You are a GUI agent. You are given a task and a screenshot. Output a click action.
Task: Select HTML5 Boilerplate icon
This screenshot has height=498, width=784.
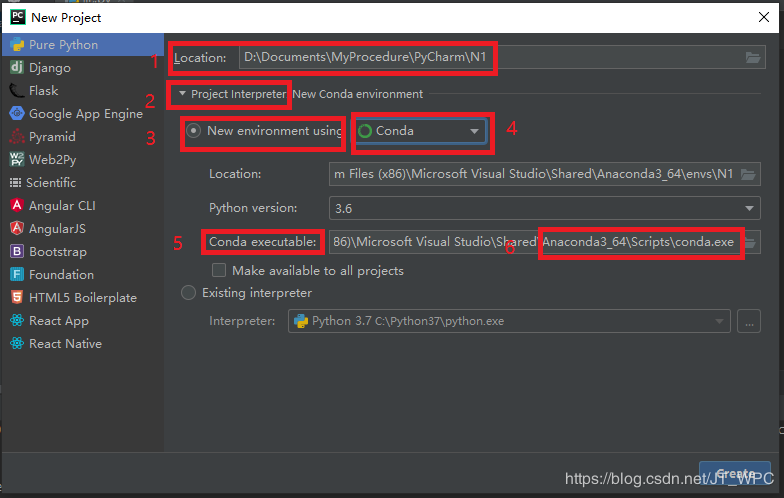17,298
